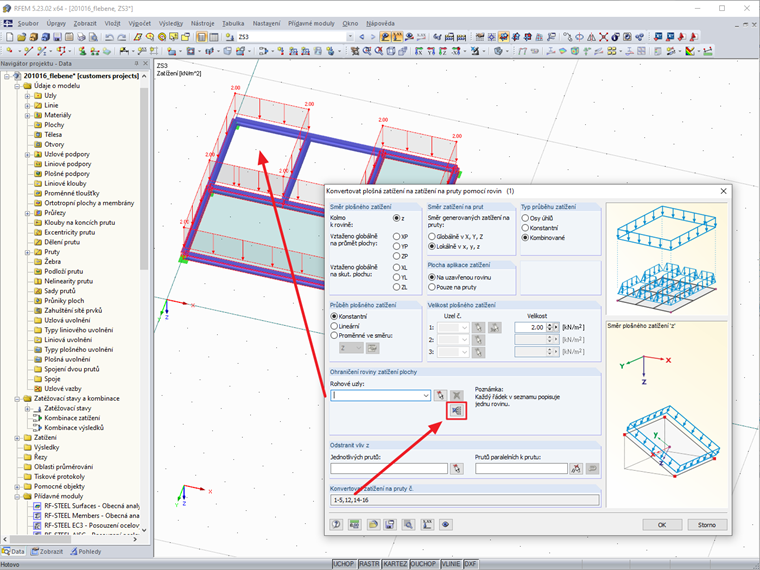Click the Prutů paralelních k prutu input field
The width and height of the screenshot is (760, 570).
click(x=521, y=469)
